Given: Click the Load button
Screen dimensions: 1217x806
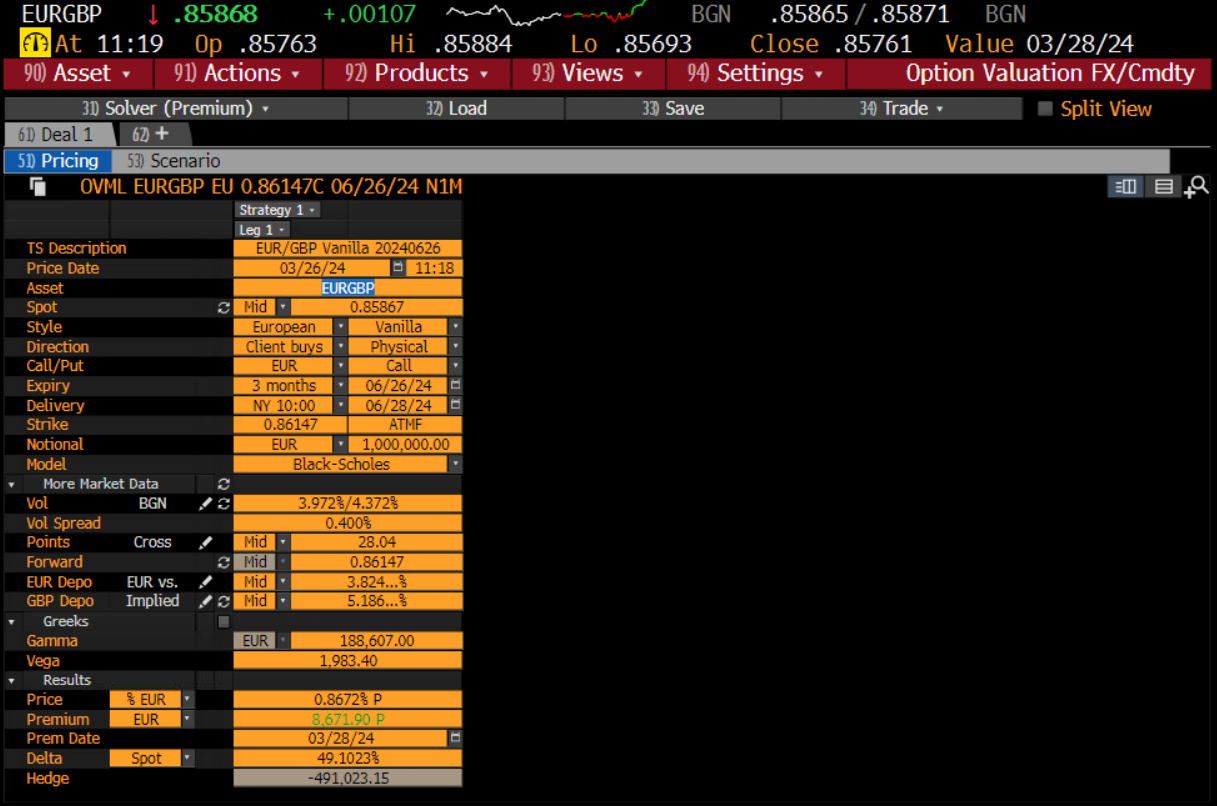Looking at the screenshot, I should tap(456, 109).
